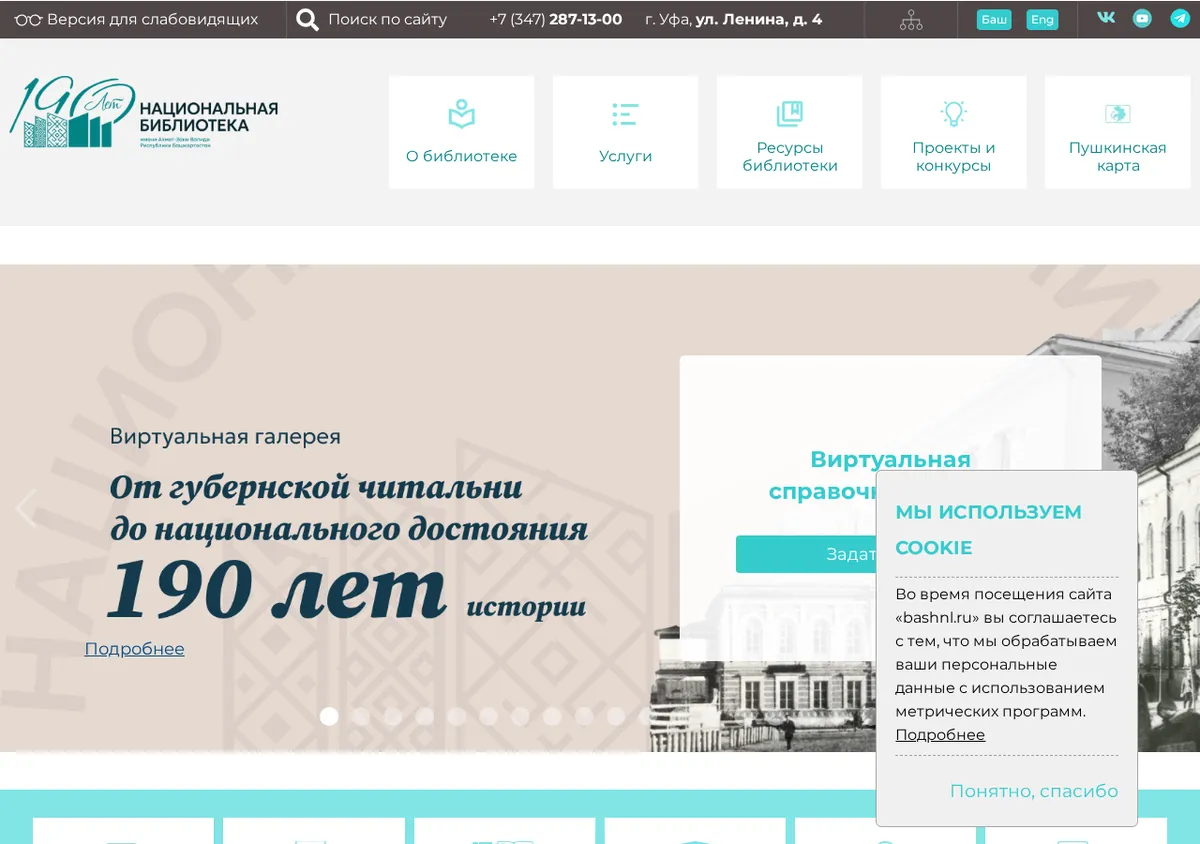Click the glasses icon for visually impaired version

28,19
